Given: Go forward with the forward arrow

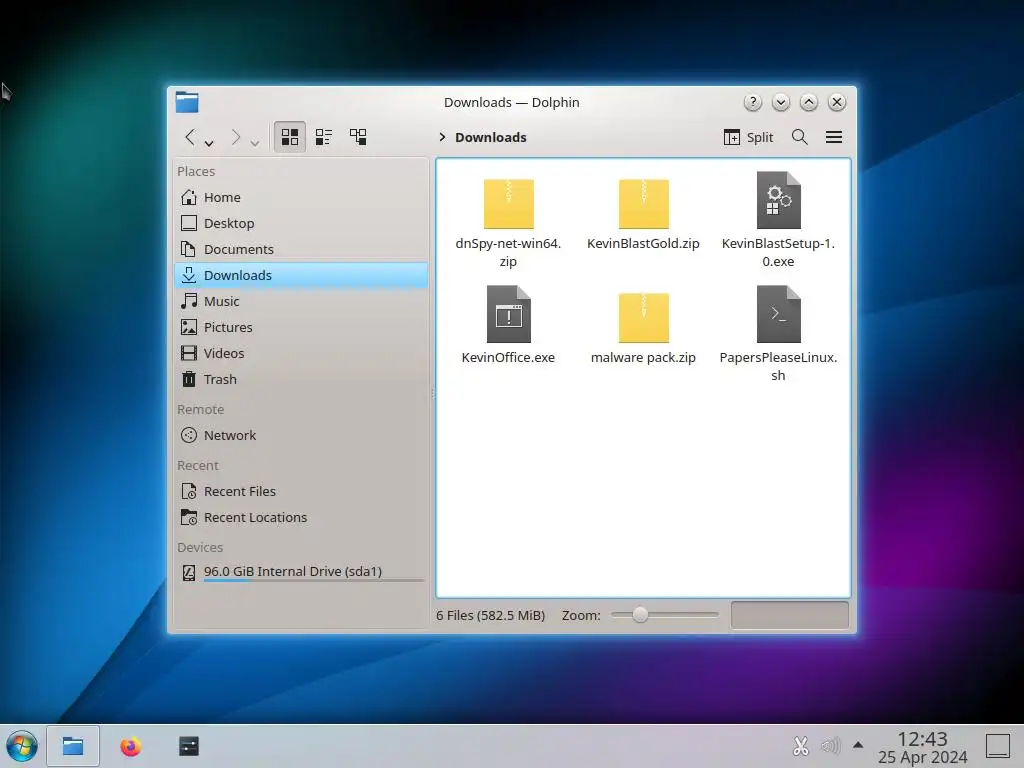Looking at the screenshot, I should tap(236, 137).
